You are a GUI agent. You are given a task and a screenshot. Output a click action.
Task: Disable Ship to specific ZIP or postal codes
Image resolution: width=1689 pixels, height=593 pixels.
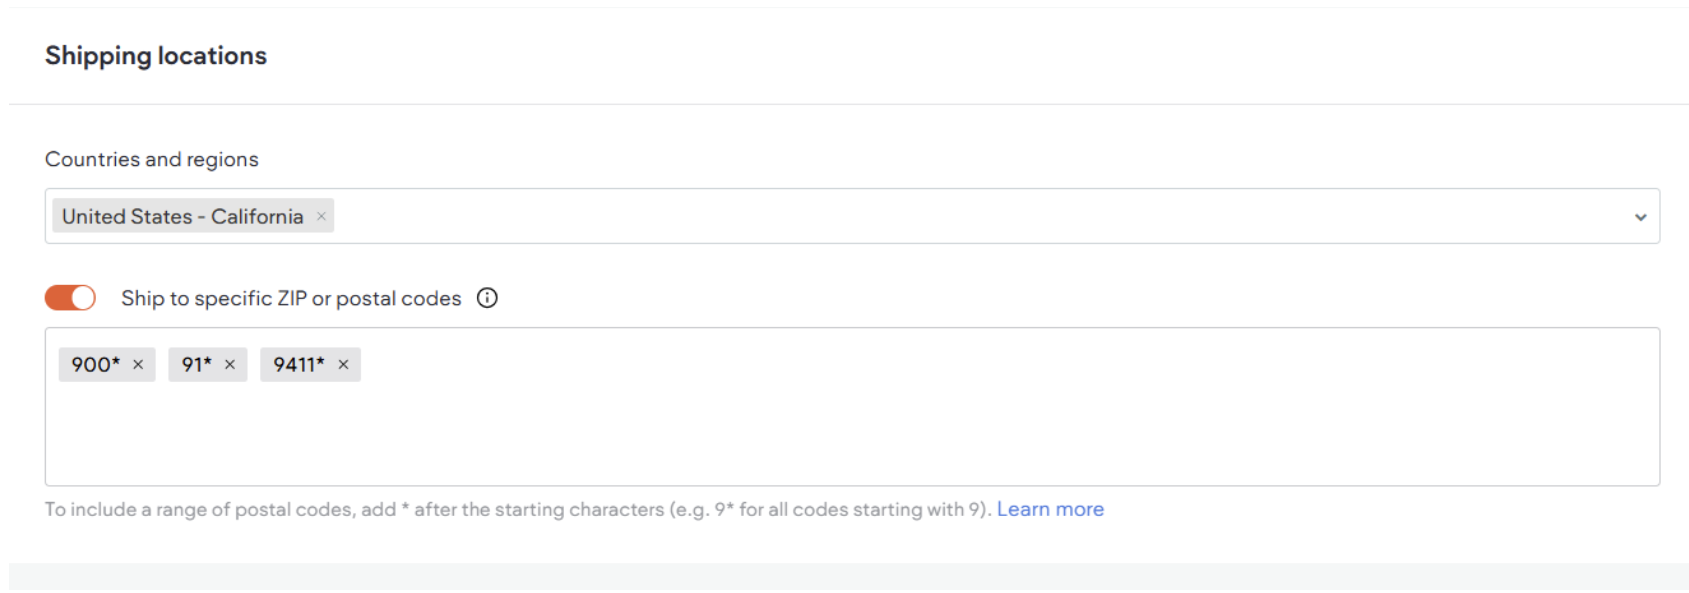pos(69,297)
